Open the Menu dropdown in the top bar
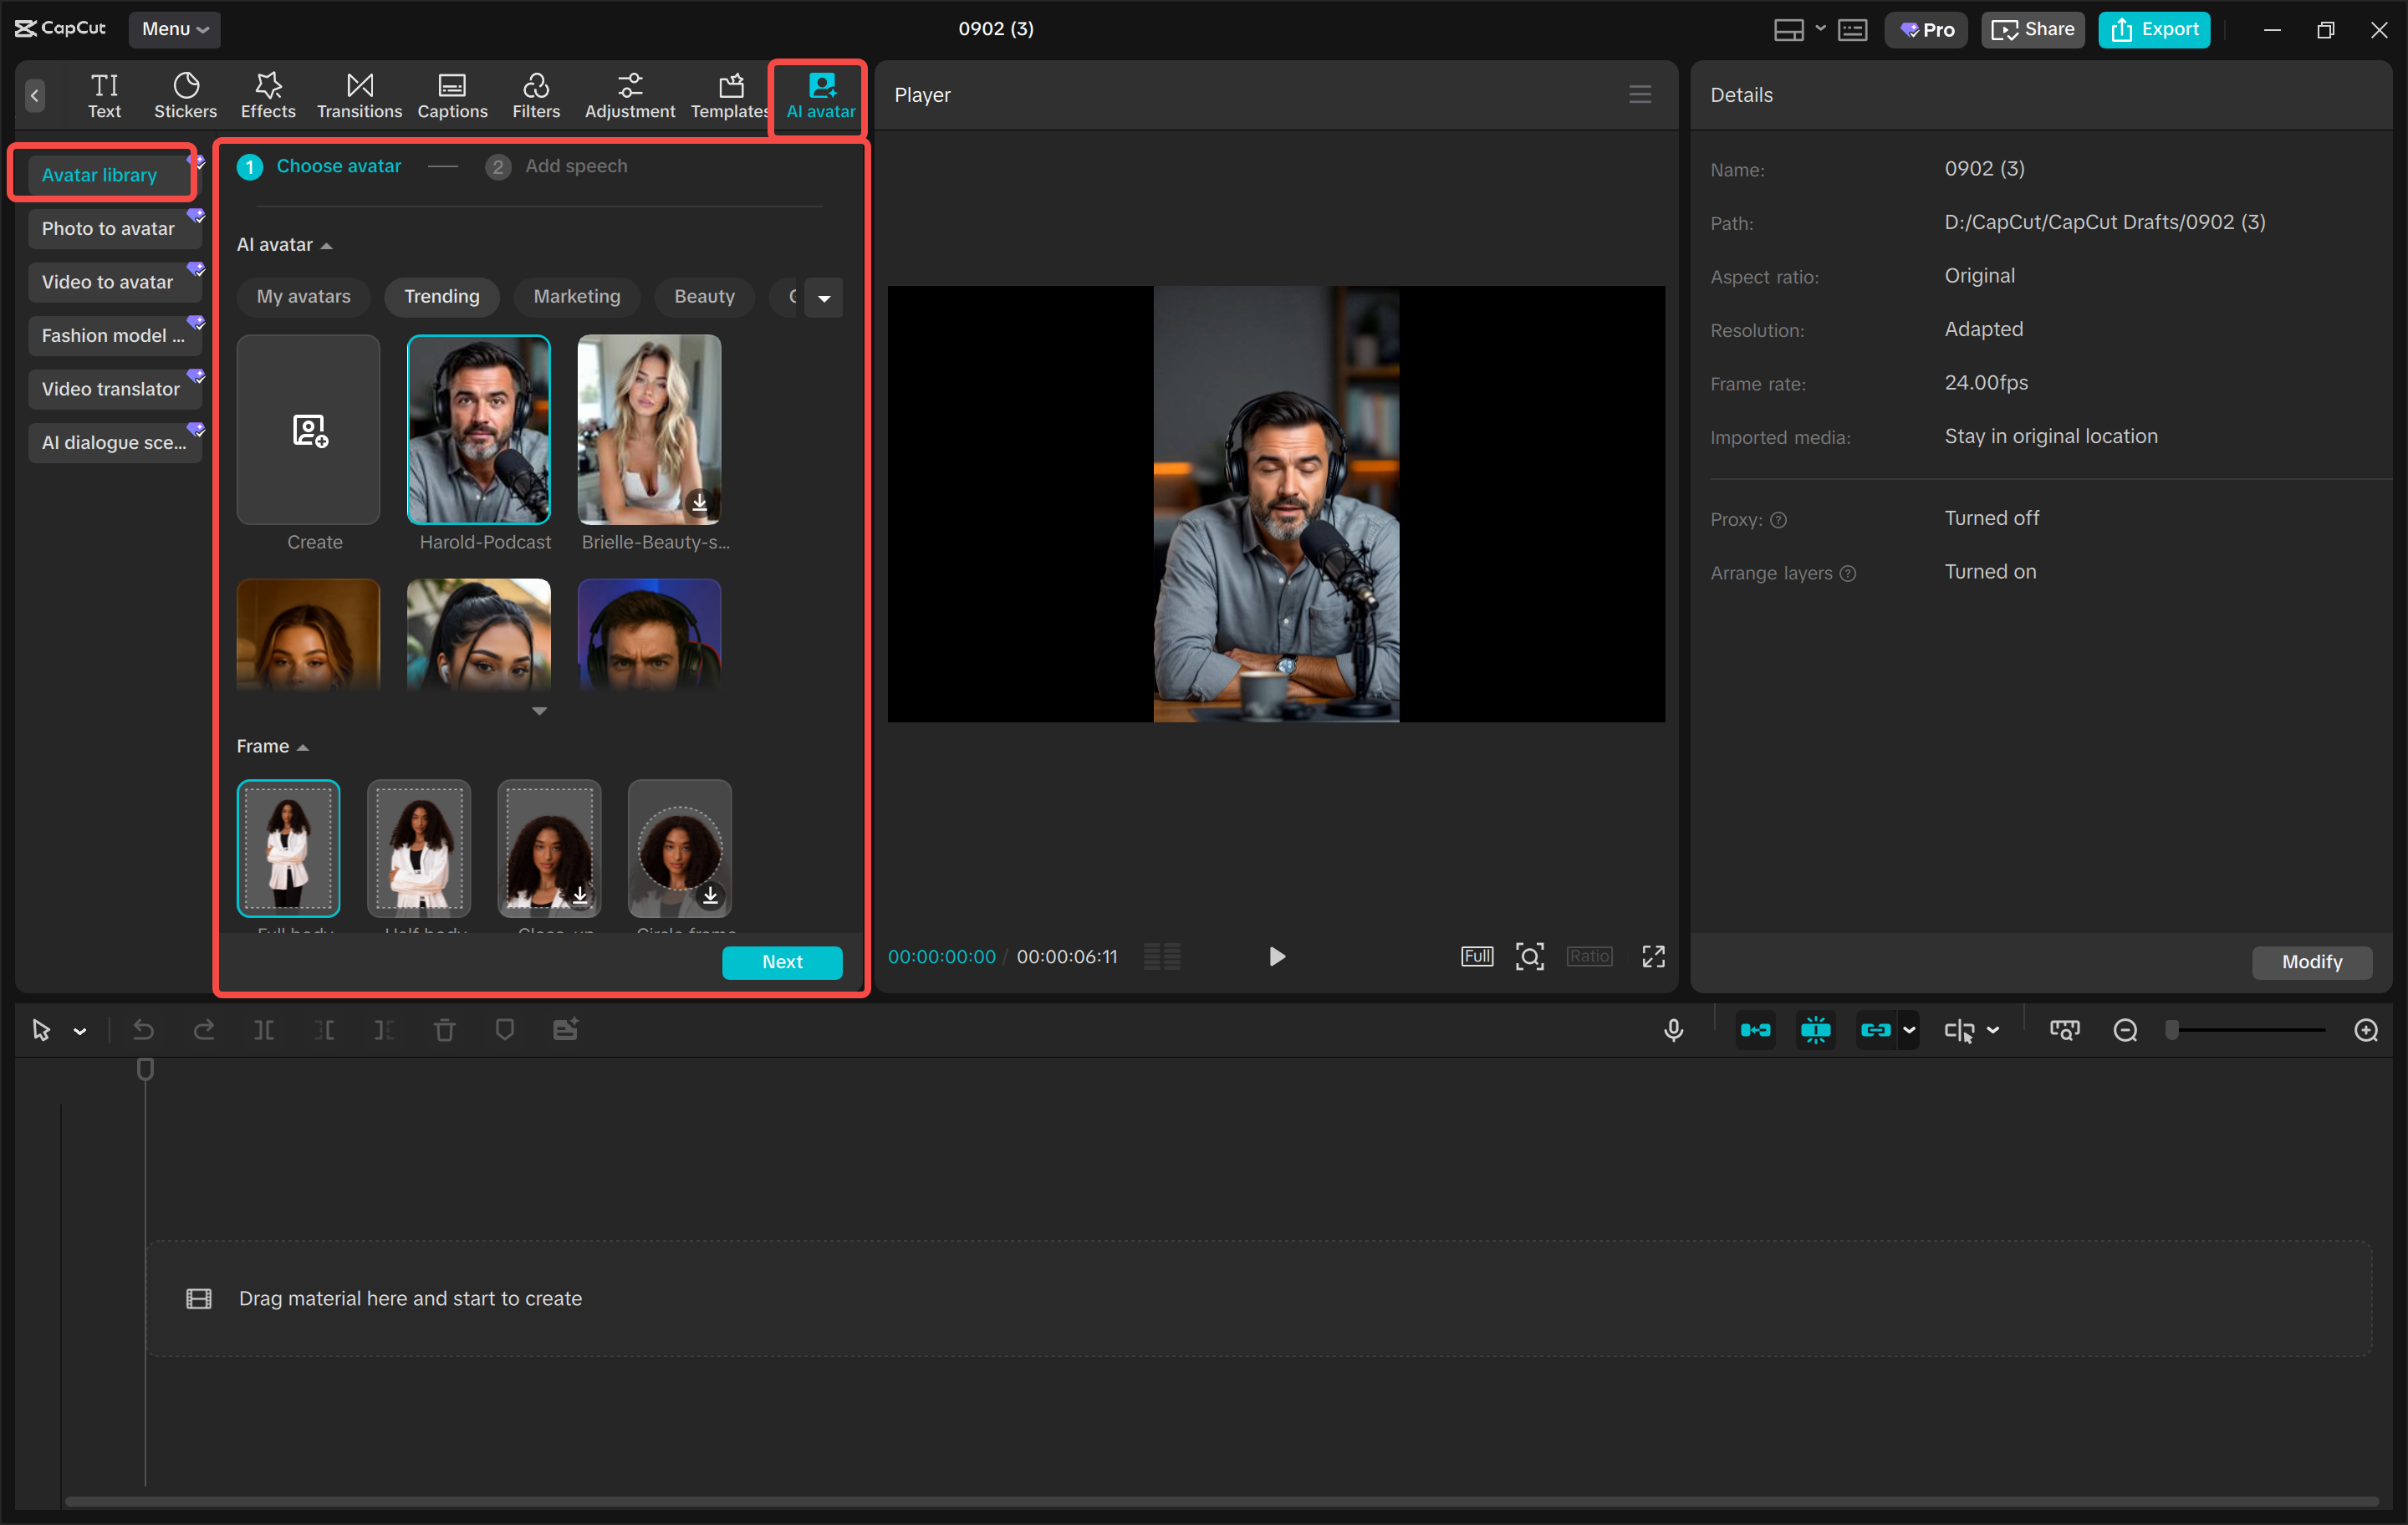This screenshot has width=2408, height=1525. [174, 29]
